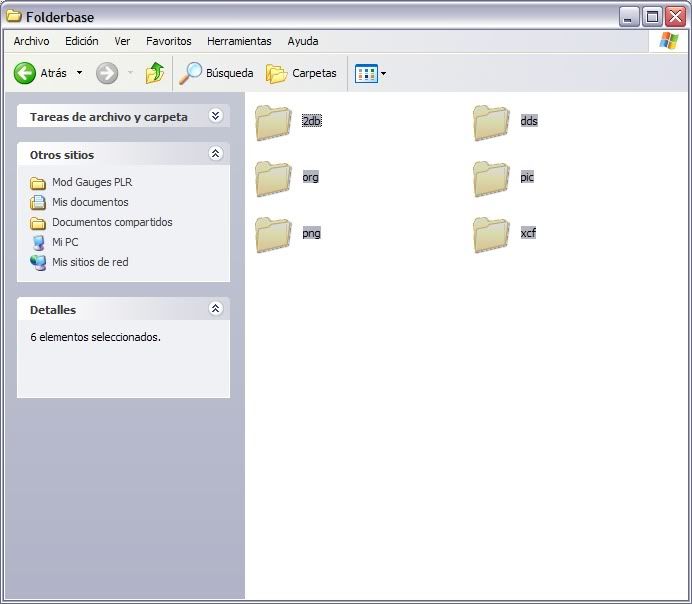This screenshot has height=604, width=692.
Task: Navigate to Mi PC link
Action: tap(65, 242)
